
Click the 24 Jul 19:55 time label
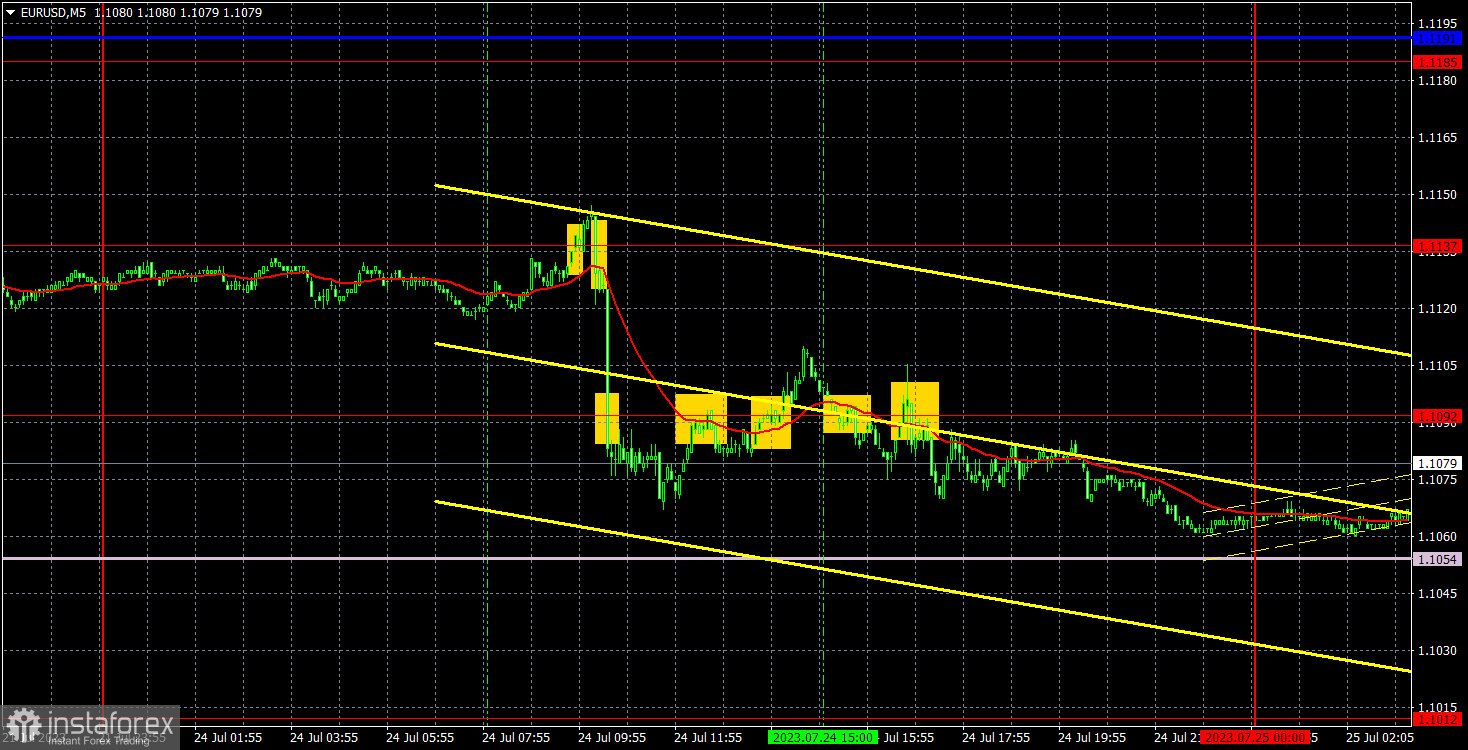pyautogui.click(x=1092, y=737)
